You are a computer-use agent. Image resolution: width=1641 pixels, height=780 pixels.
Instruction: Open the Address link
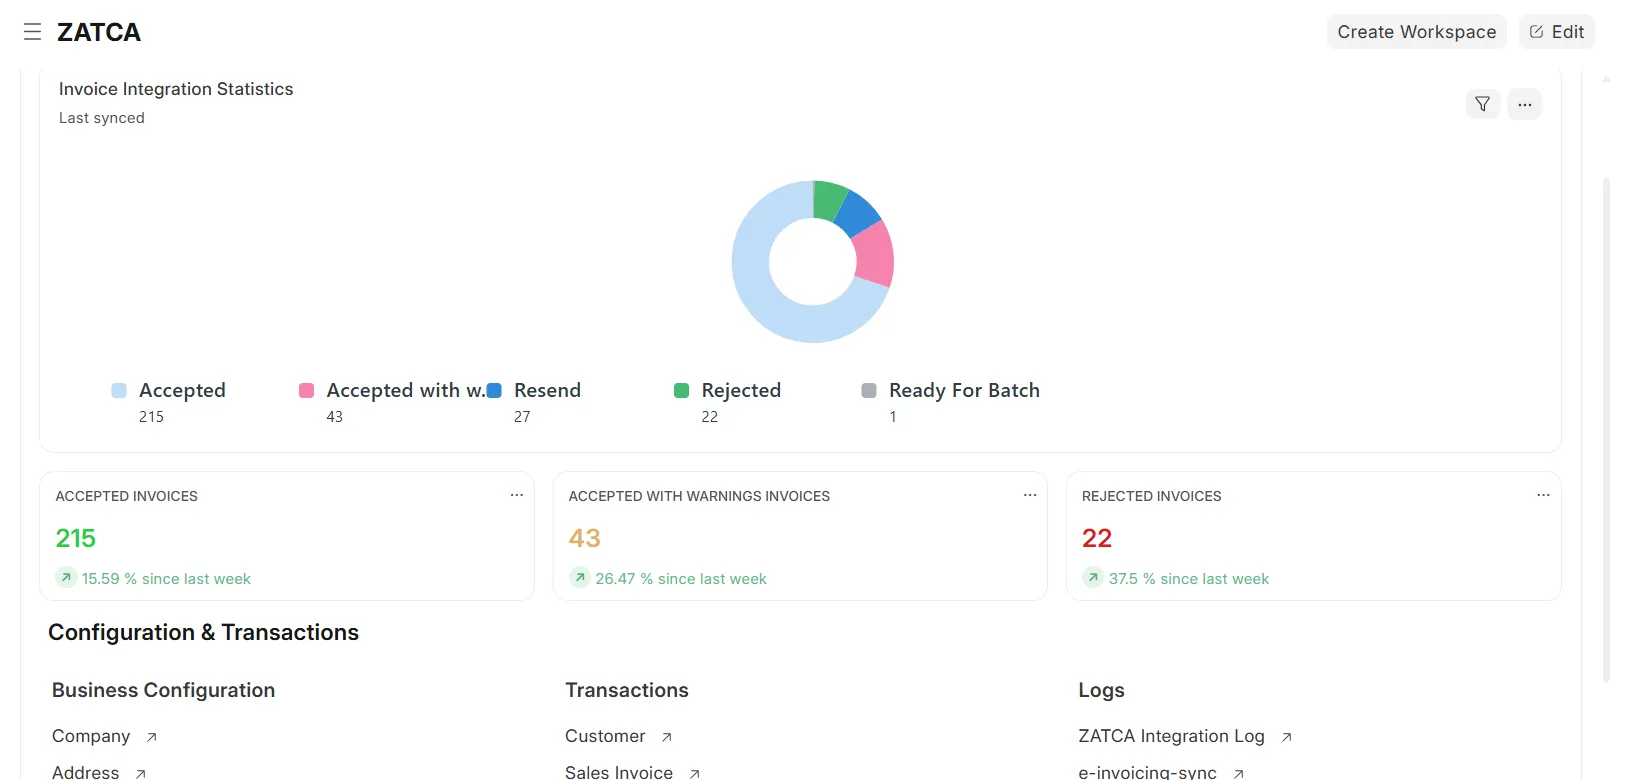pyautogui.click(x=85, y=772)
